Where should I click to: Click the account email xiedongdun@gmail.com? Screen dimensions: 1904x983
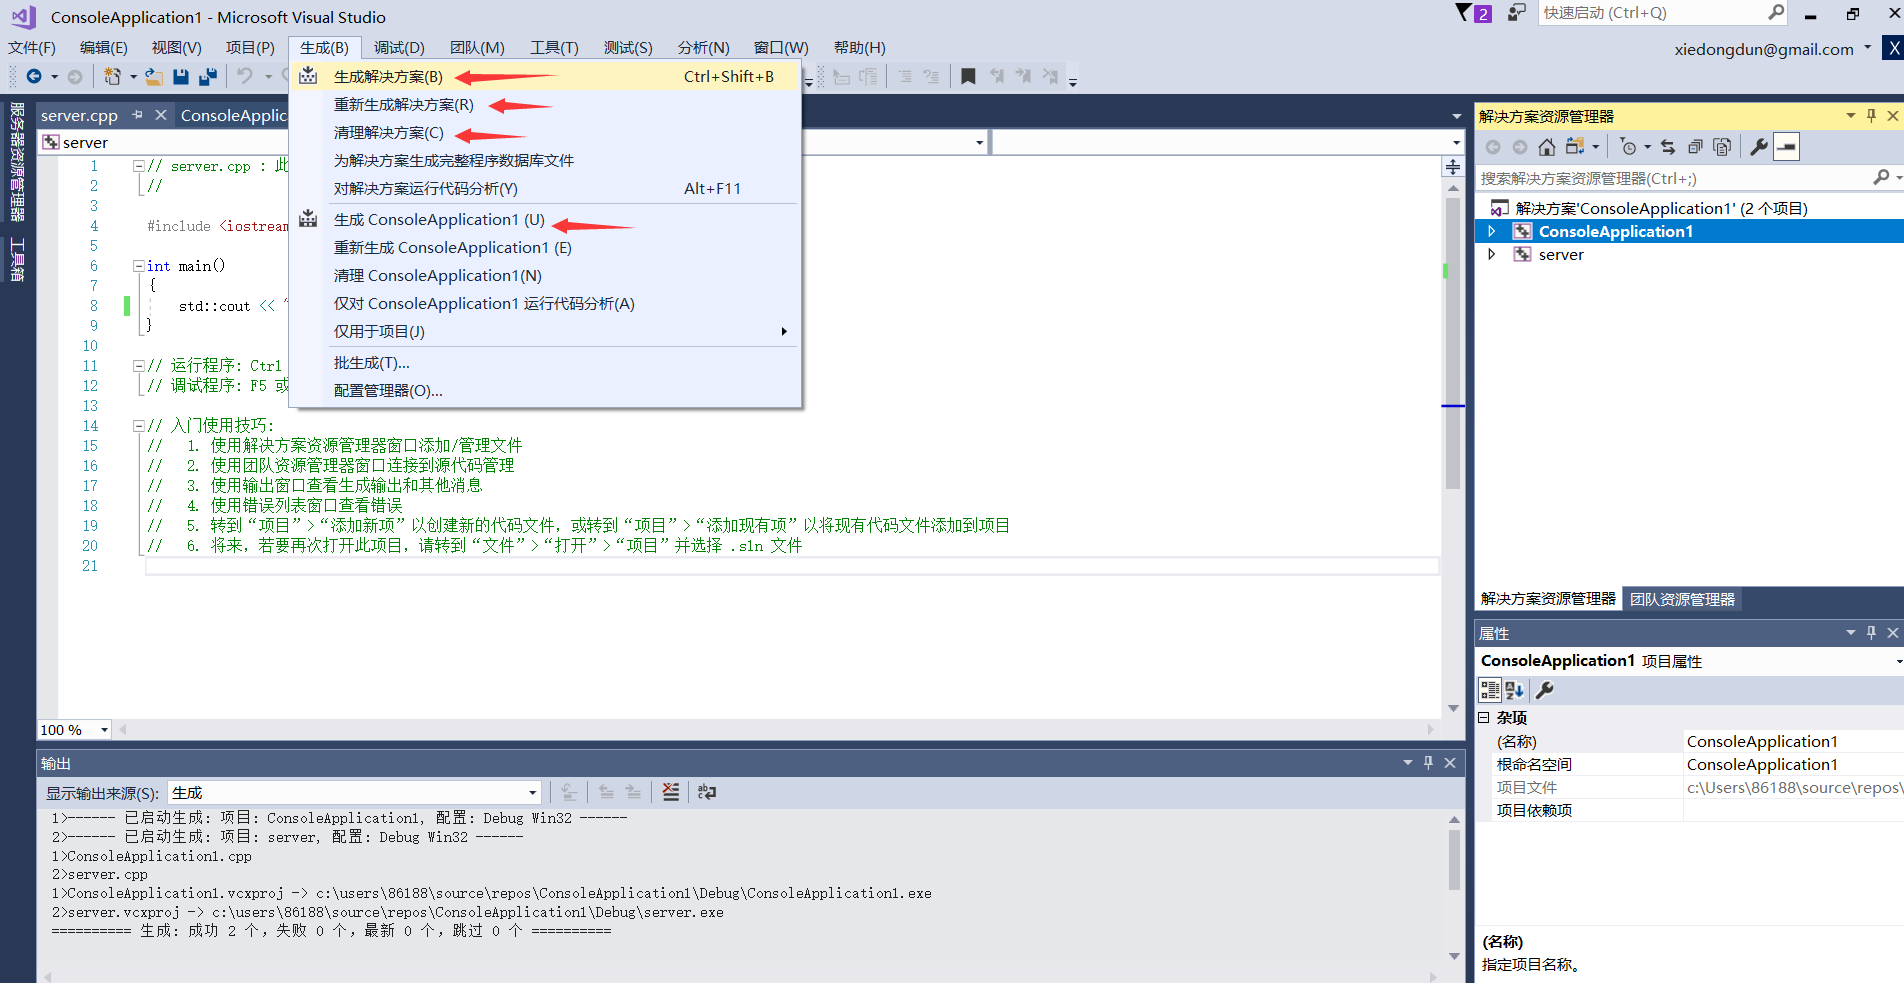pos(1764,49)
